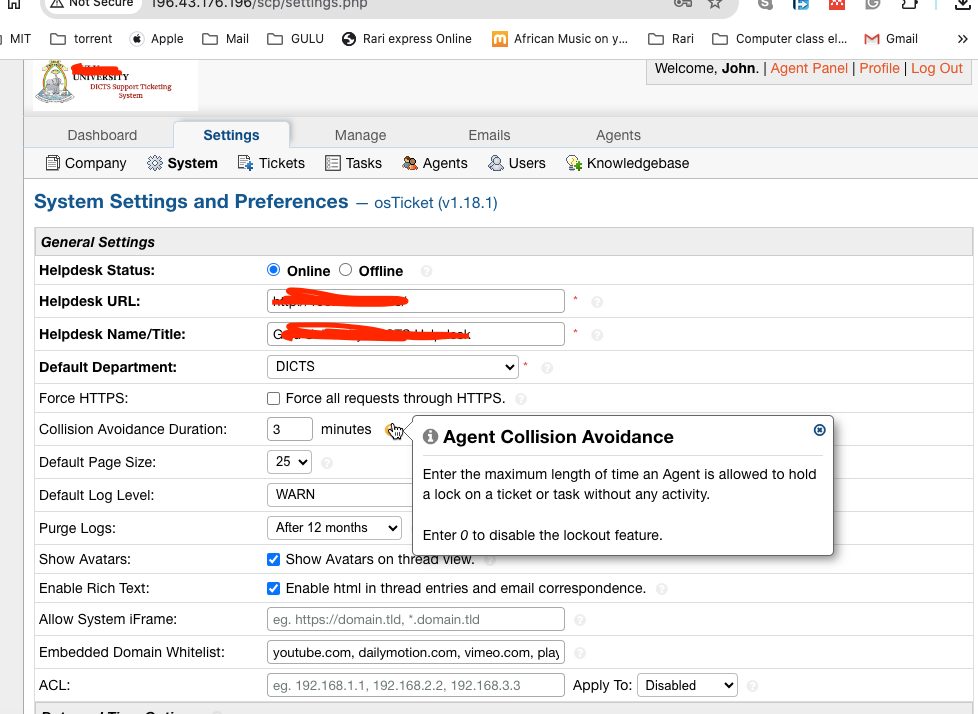Open the Default Department dropdown
This screenshot has width=978, height=714.
pos(392,367)
